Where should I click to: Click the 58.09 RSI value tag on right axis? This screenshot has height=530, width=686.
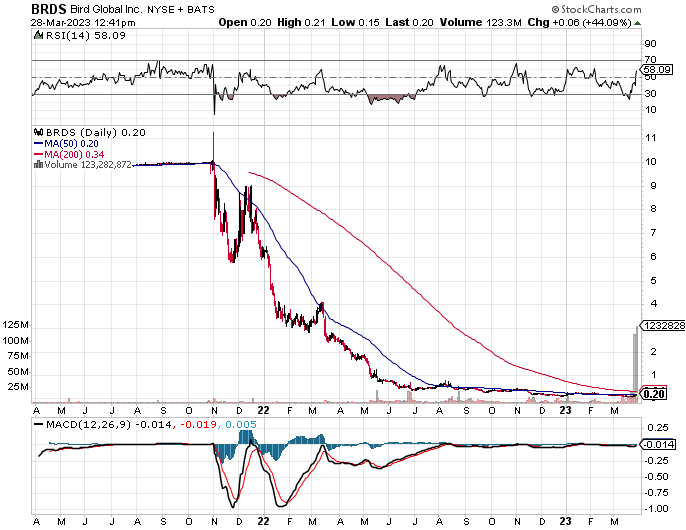point(658,70)
